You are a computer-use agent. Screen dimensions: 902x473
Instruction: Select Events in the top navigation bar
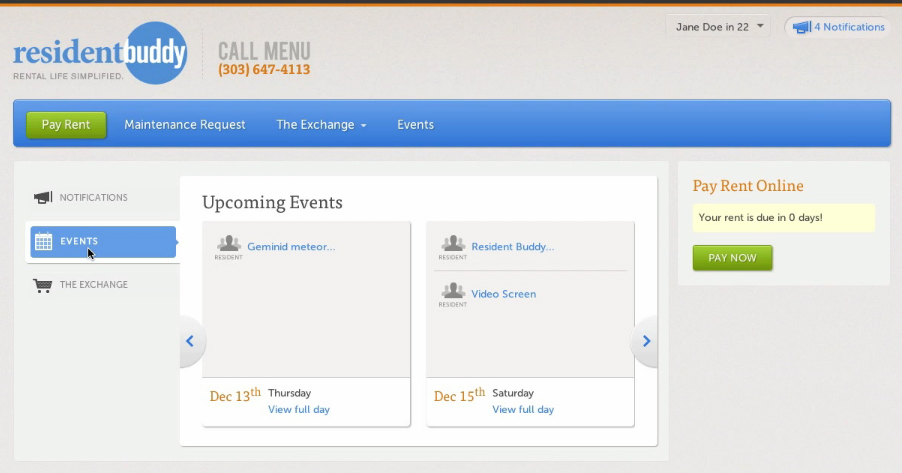pos(415,125)
